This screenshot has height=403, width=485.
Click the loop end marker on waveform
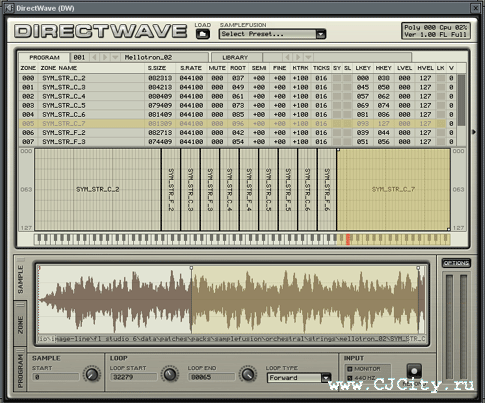click(418, 268)
